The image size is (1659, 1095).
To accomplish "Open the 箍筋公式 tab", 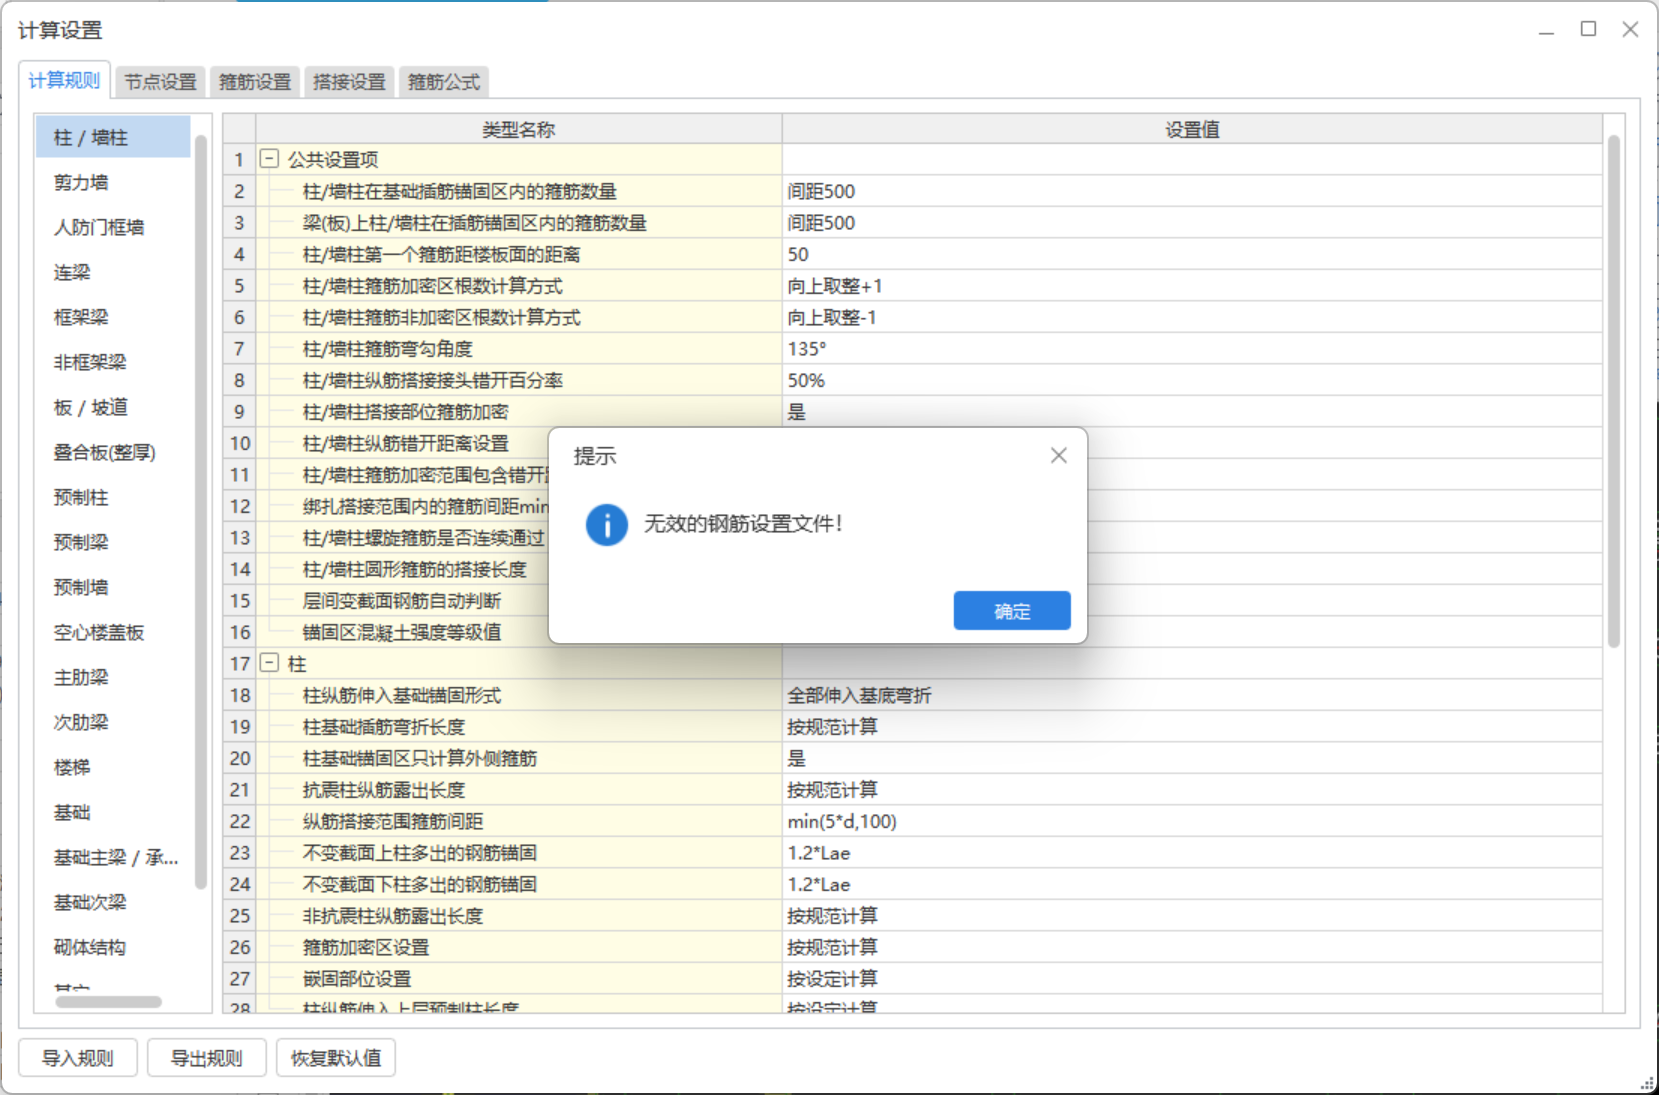I will (444, 82).
